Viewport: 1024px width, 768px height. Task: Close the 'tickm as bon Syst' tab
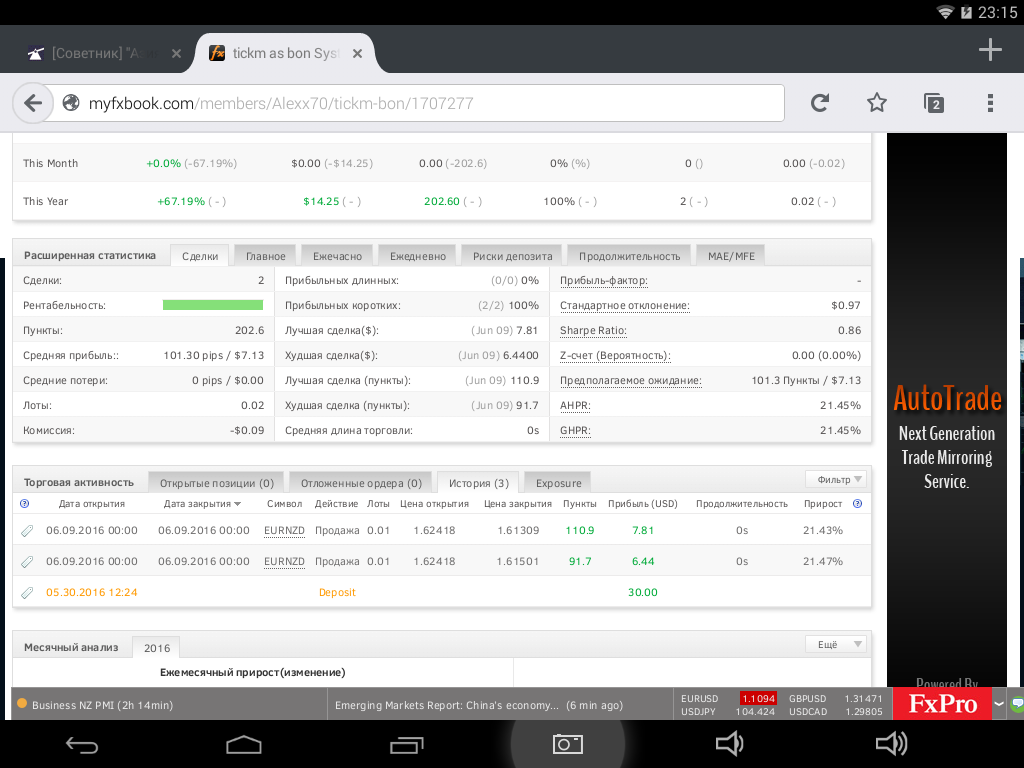pos(357,54)
